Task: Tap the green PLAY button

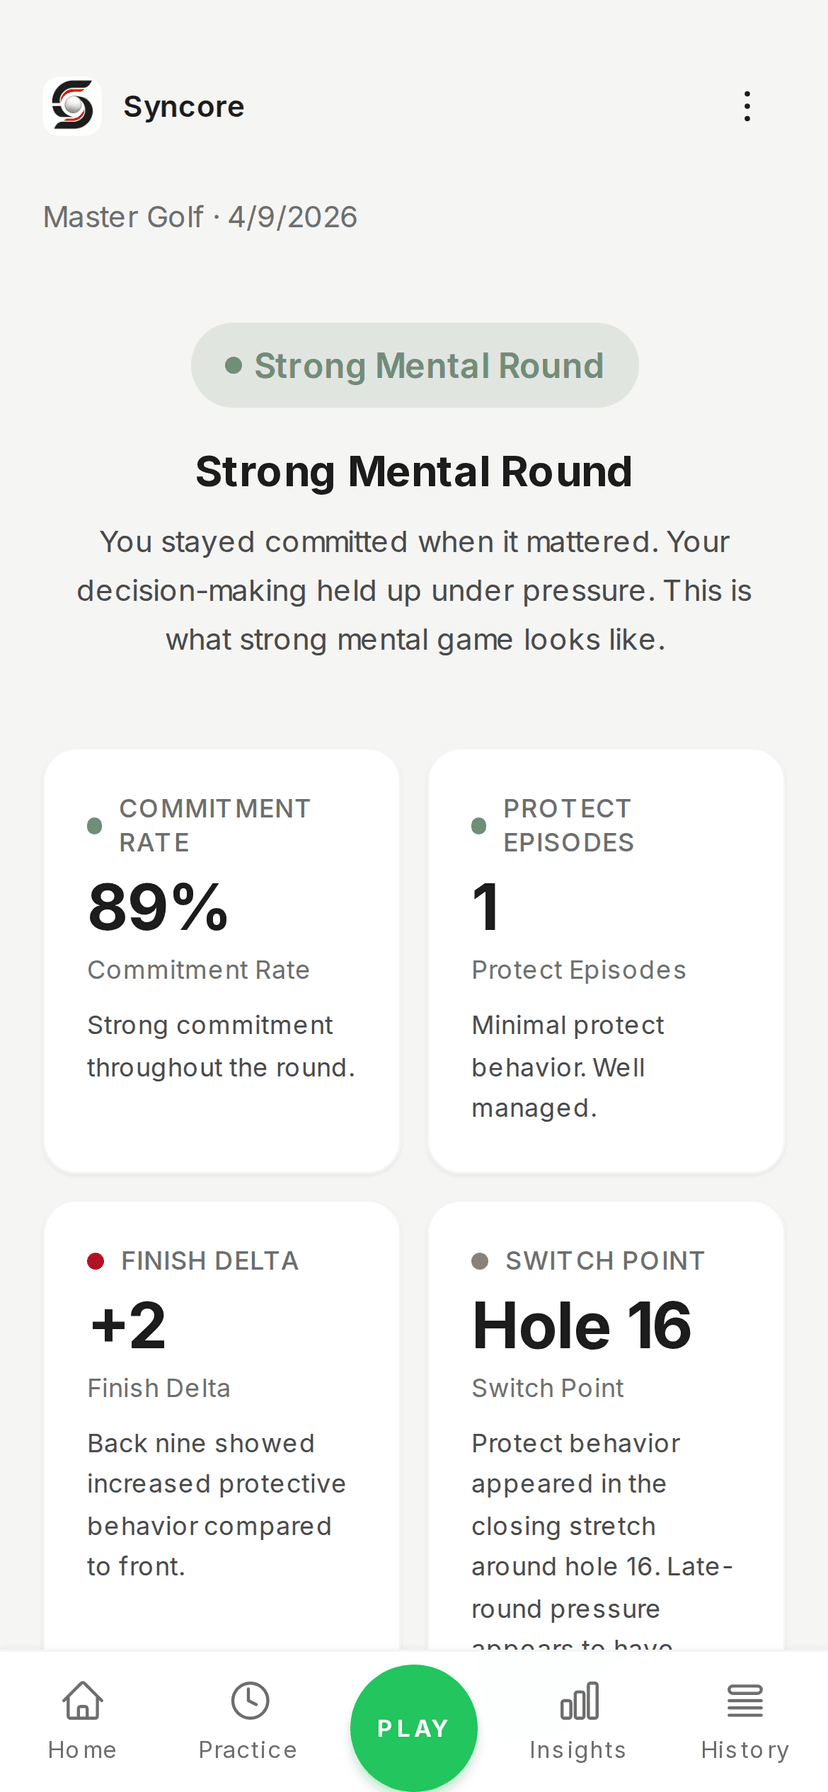Action: (414, 1725)
